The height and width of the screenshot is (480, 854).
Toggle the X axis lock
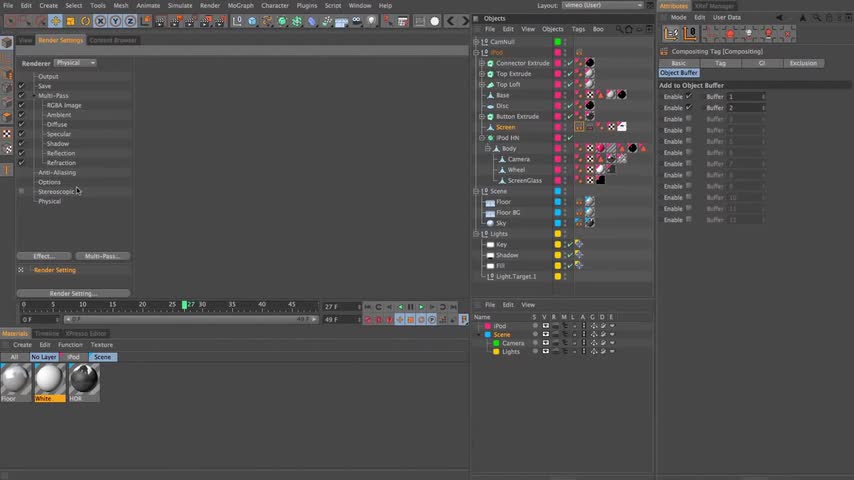pyautogui.click(x=101, y=21)
